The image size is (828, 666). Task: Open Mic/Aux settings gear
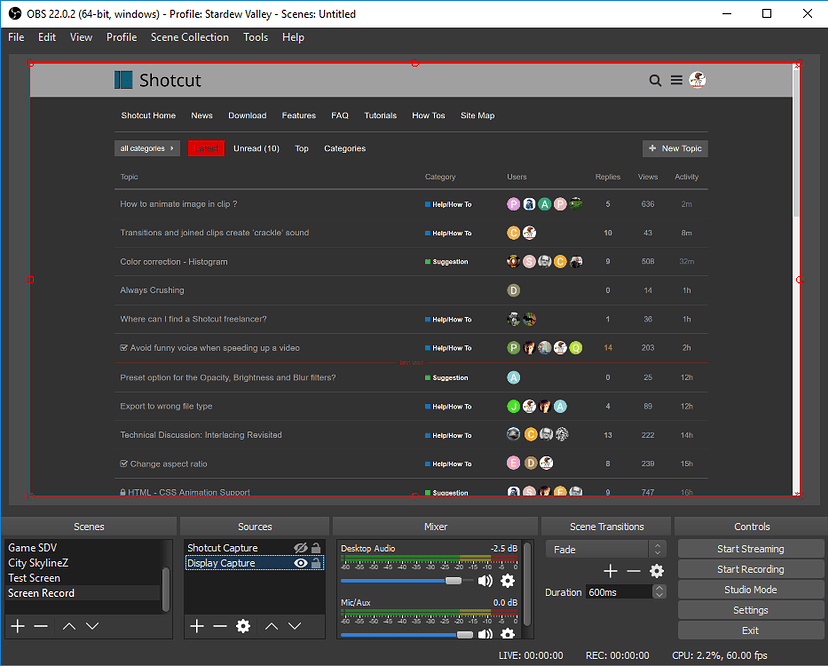507,633
